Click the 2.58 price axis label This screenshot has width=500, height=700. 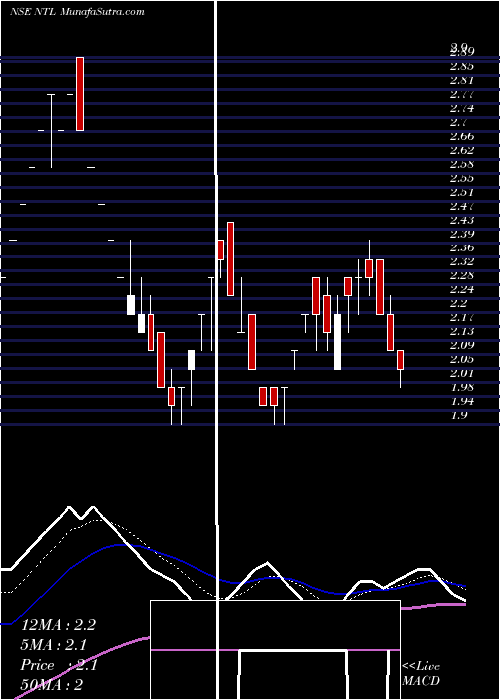[462, 164]
